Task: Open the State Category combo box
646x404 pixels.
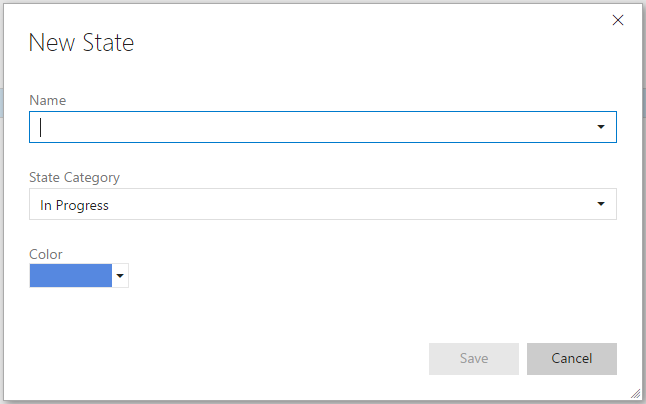Action: point(323,204)
